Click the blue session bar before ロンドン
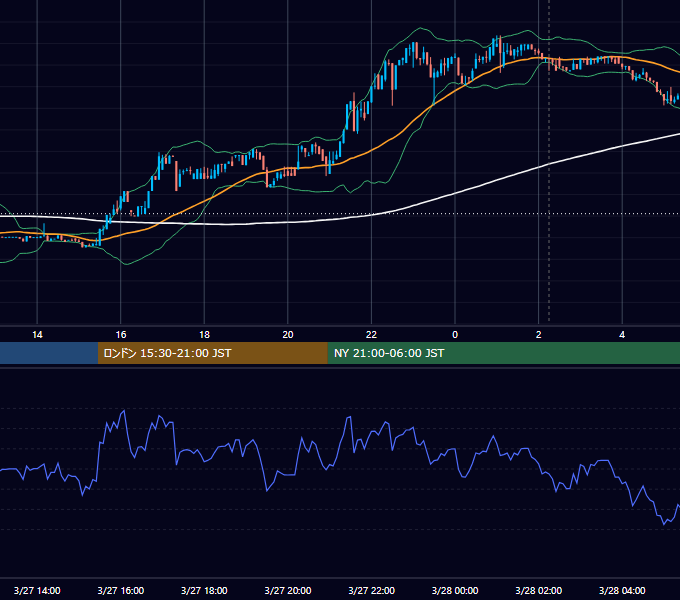680x600 pixels. tap(49, 353)
